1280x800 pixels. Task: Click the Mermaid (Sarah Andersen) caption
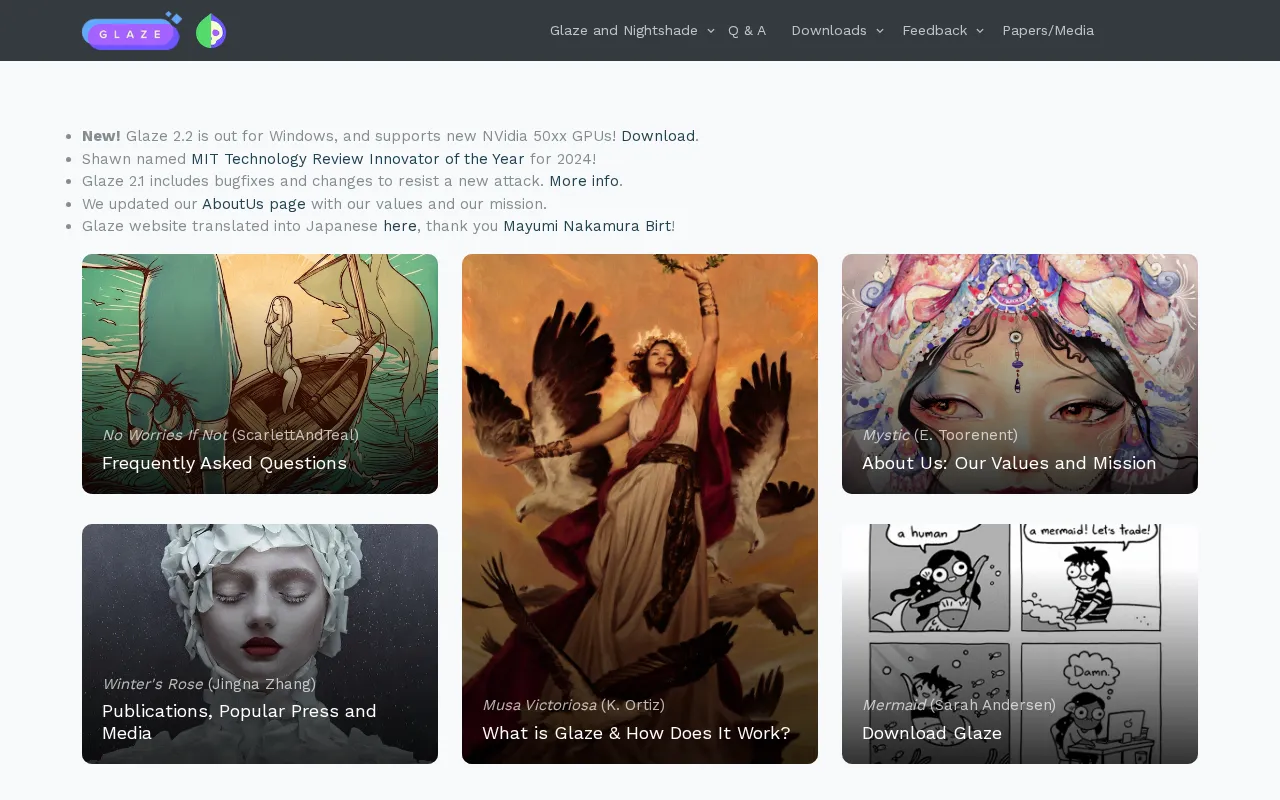coord(959,705)
